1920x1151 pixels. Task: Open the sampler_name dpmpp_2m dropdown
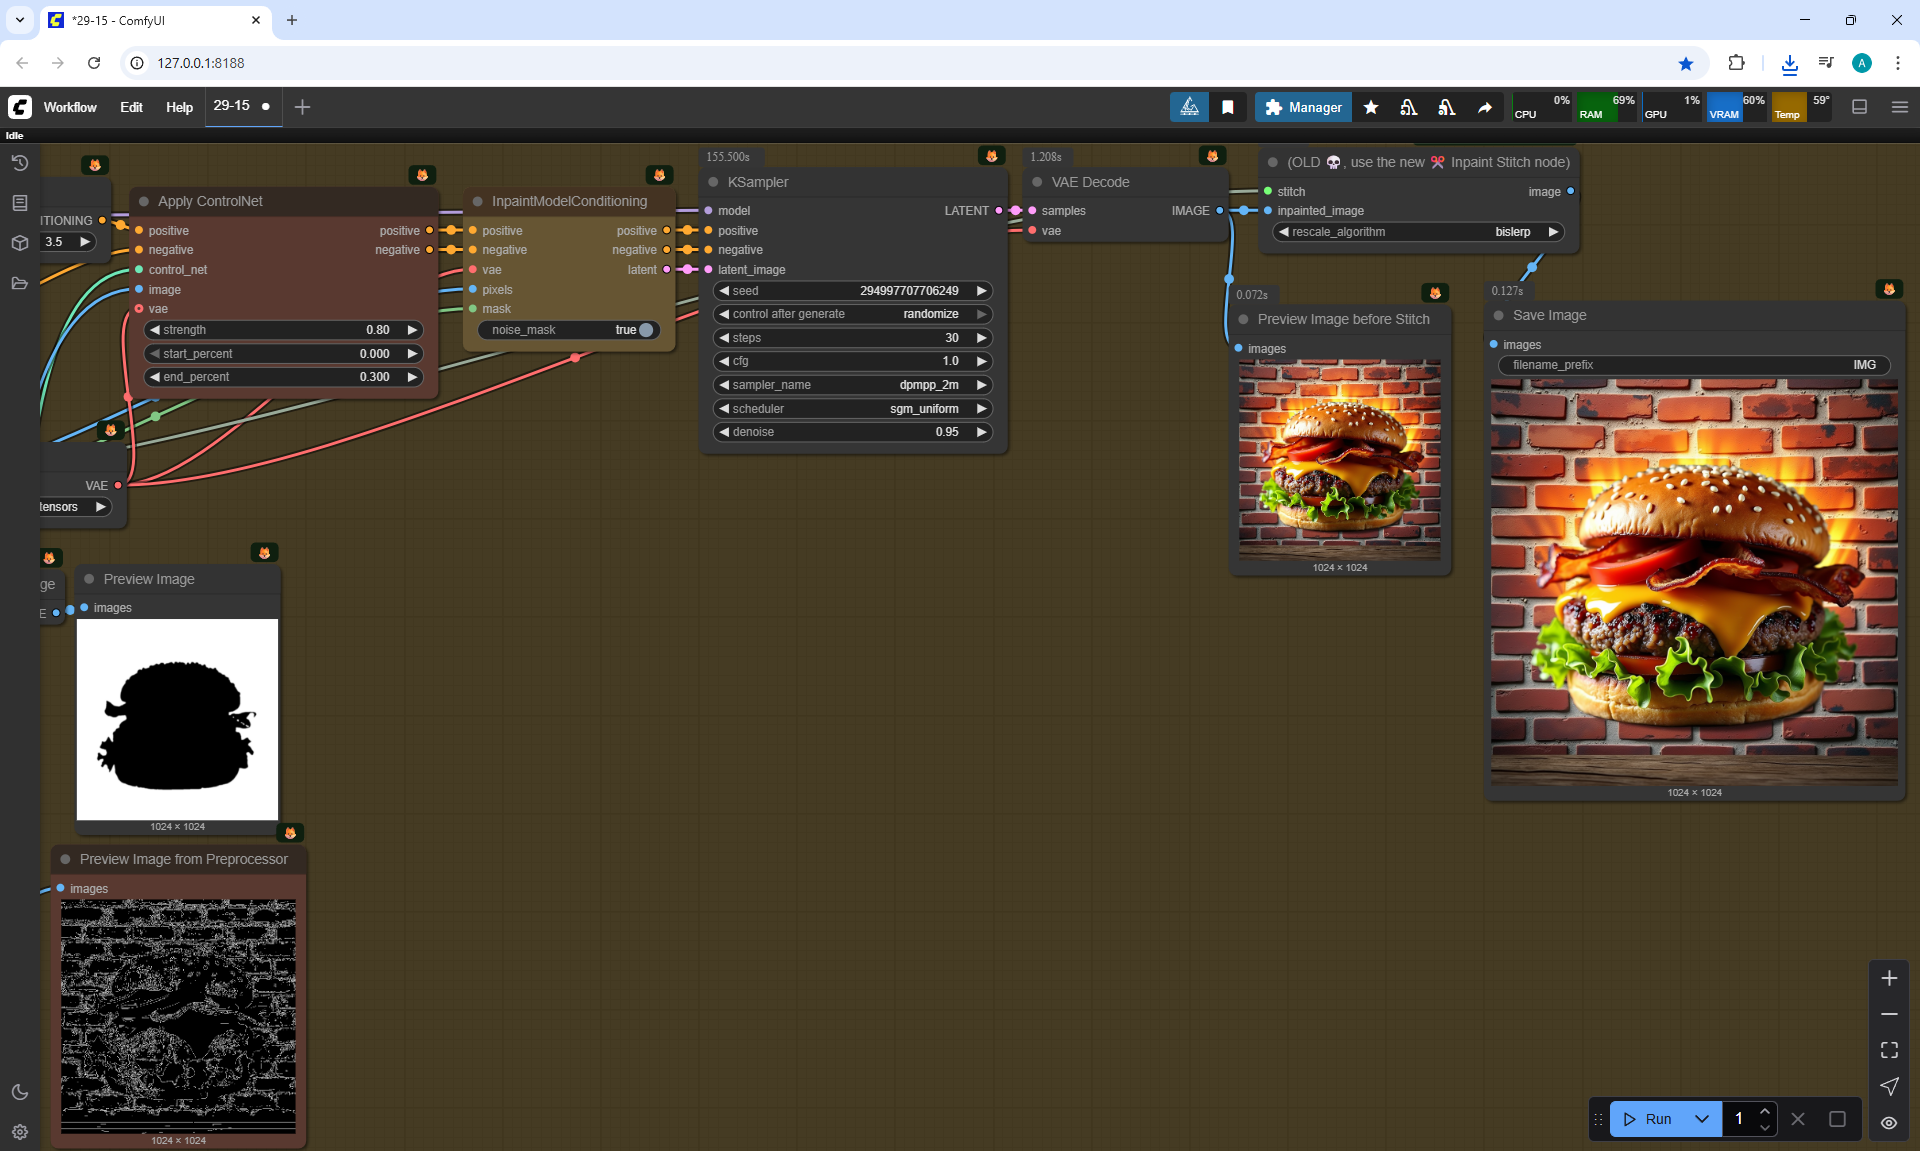click(853, 385)
